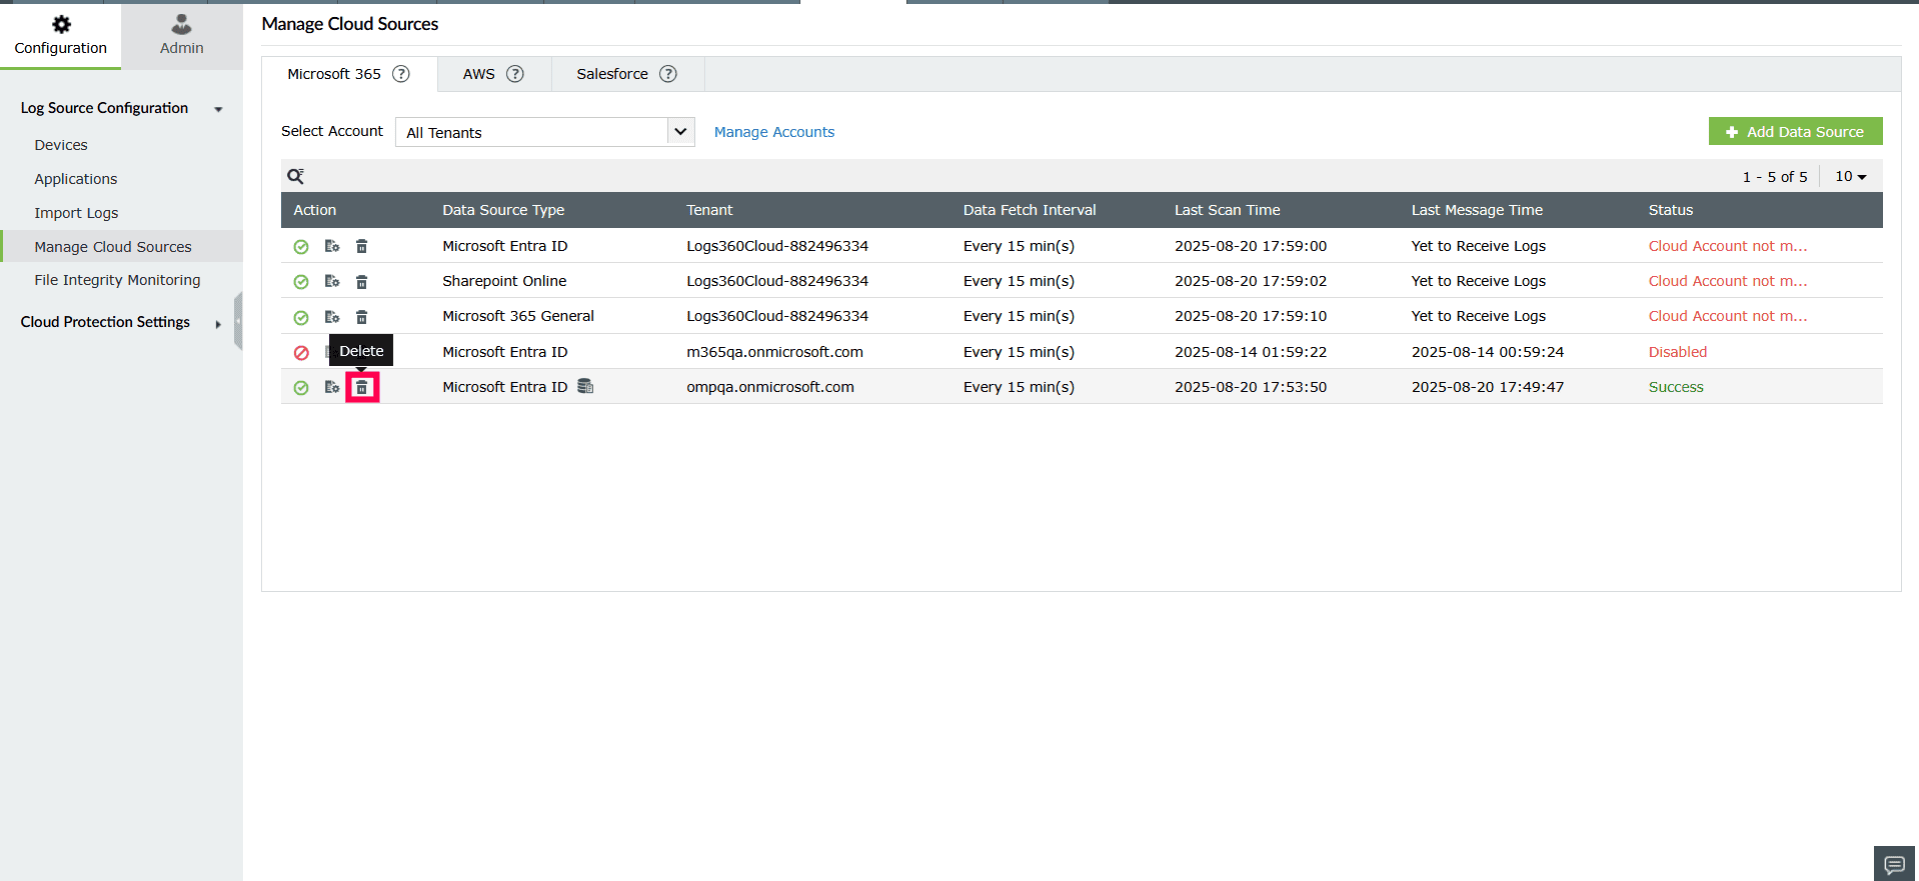
Task: Delete the ompqa.onmicrosoft.com data source
Action: pyautogui.click(x=362, y=387)
